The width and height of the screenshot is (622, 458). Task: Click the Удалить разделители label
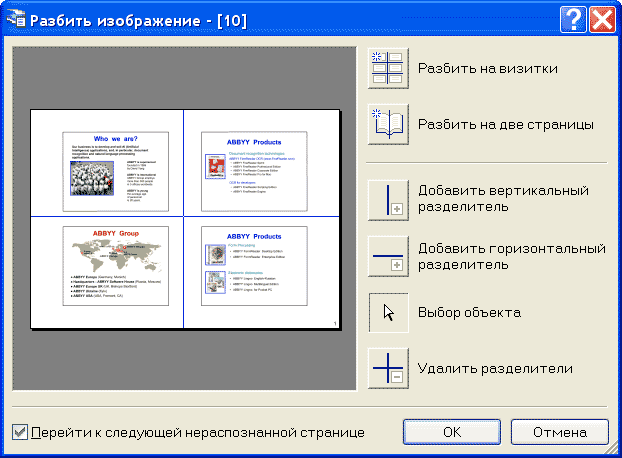tap(495, 369)
